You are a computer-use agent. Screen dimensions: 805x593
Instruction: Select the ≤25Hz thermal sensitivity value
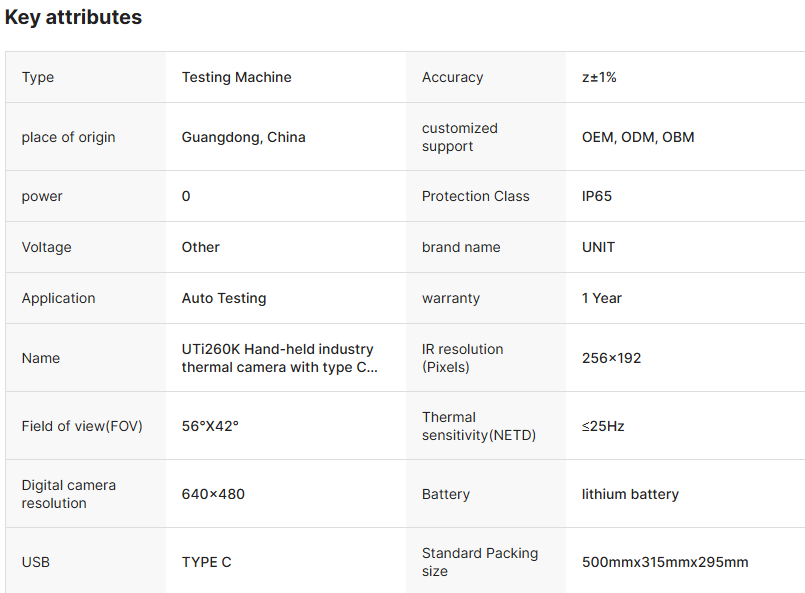click(x=603, y=426)
